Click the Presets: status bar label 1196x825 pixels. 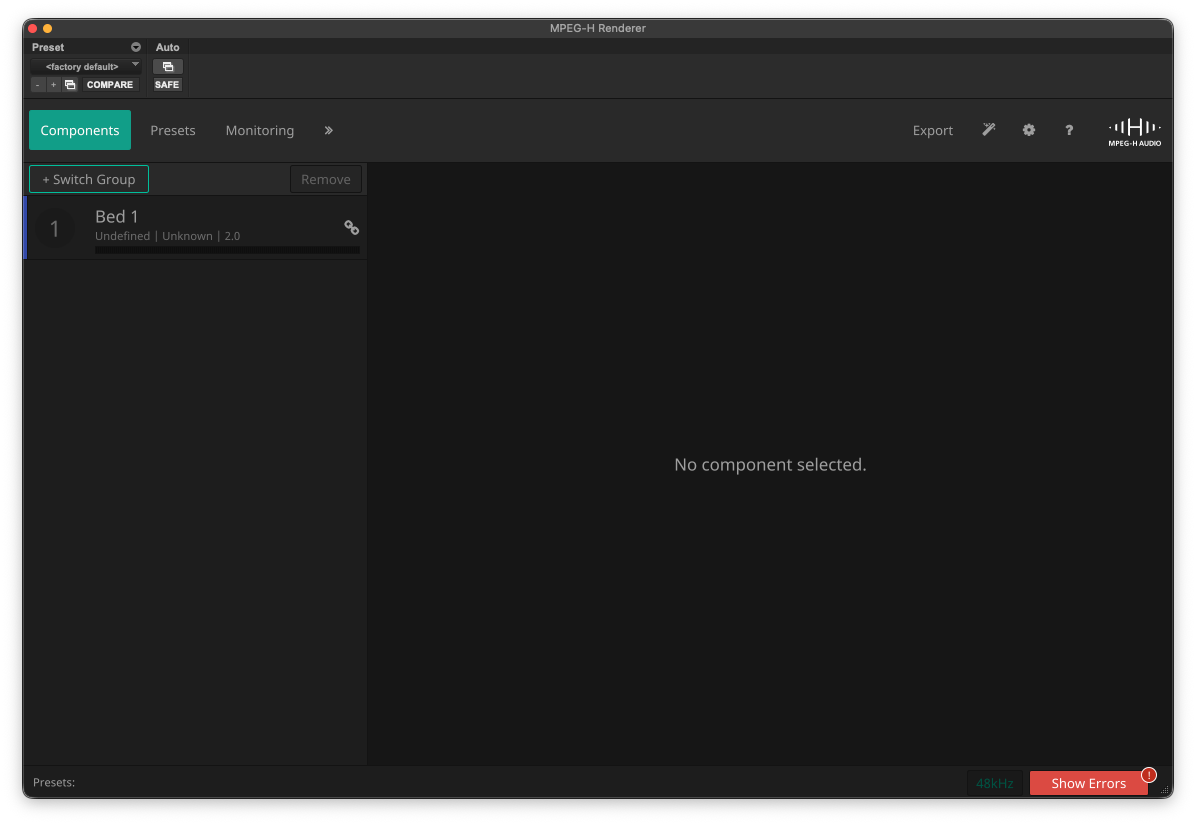click(54, 782)
